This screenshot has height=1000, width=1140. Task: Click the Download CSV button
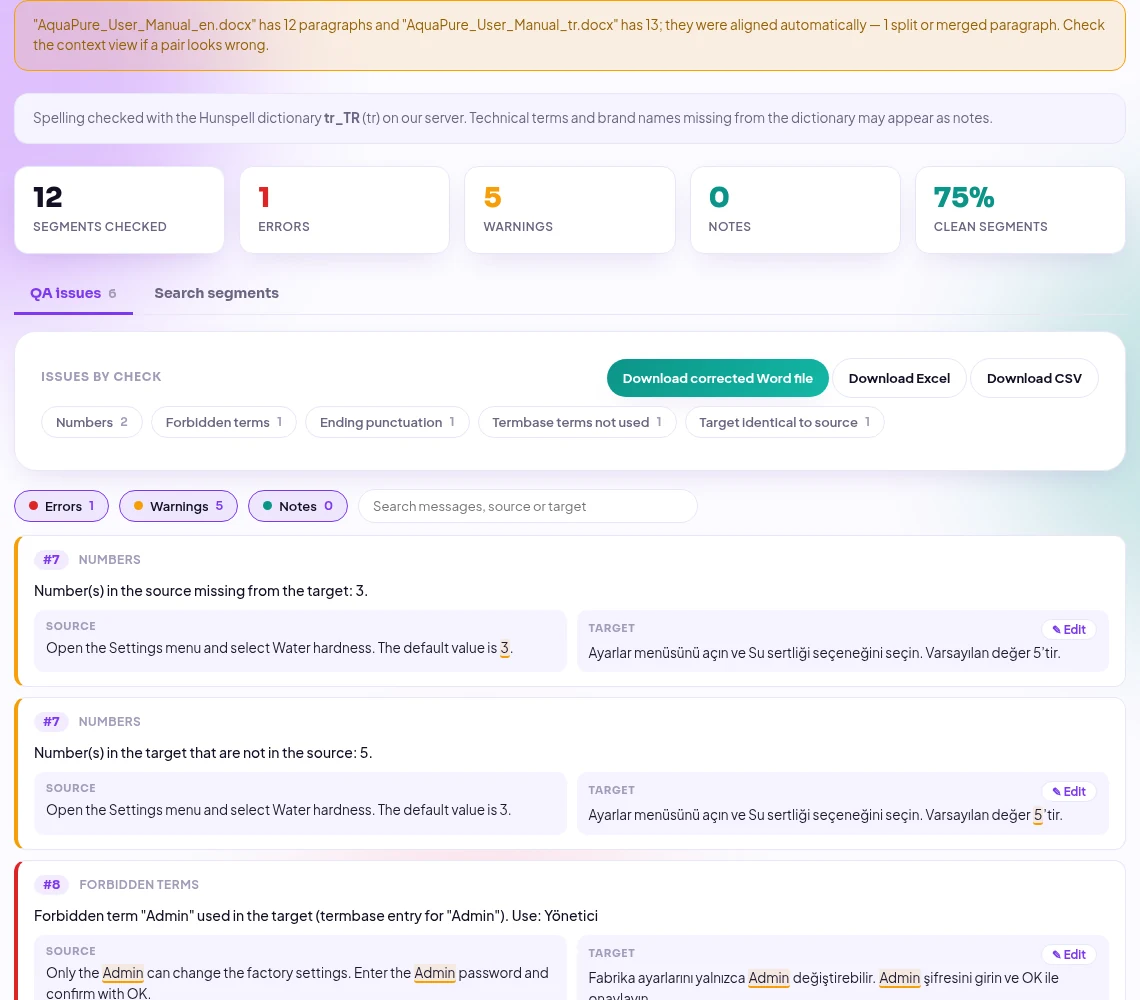click(1034, 378)
